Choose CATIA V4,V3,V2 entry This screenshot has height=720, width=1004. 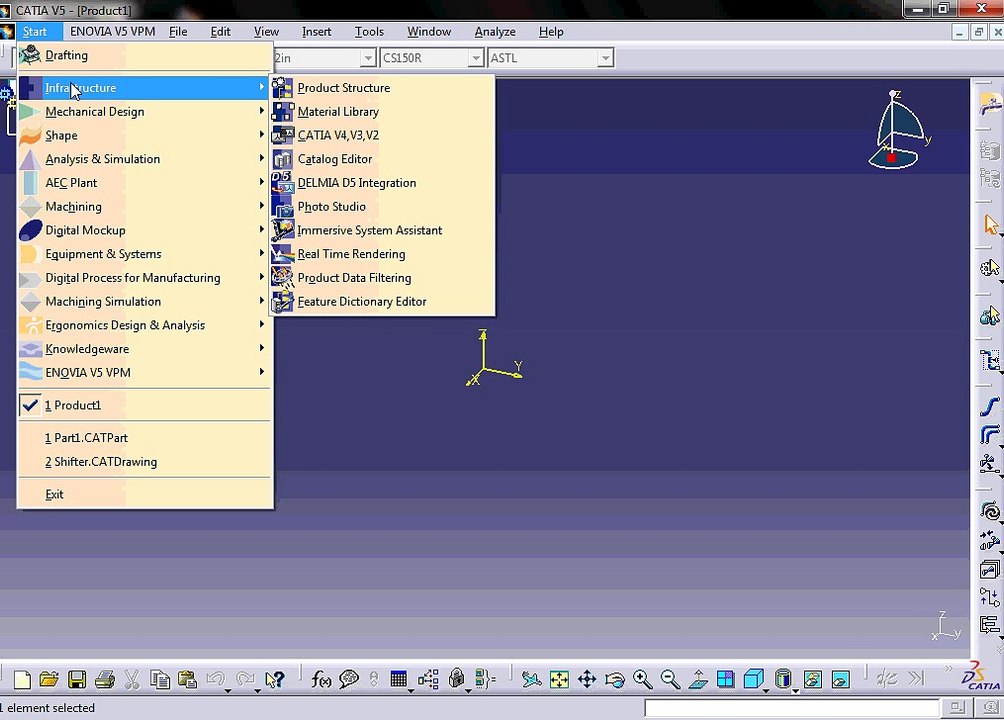pyautogui.click(x=382, y=135)
